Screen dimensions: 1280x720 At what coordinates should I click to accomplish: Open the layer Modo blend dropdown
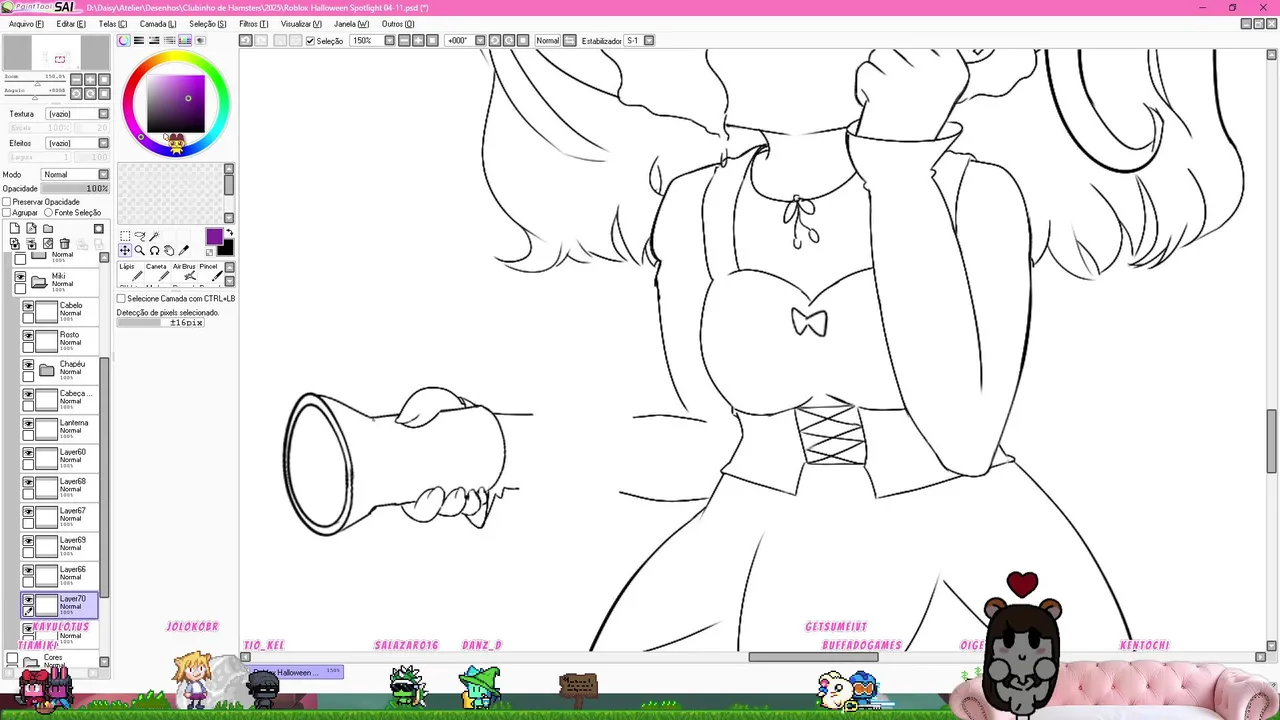pos(103,175)
